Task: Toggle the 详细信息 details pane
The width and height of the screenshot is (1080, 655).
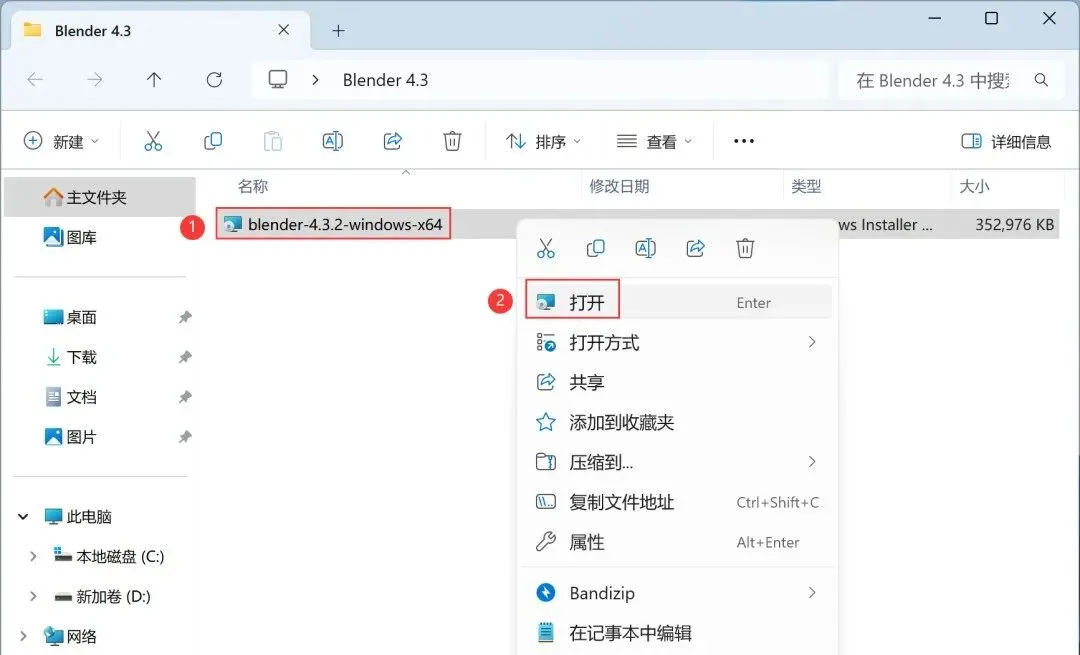Action: [x=1006, y=141]
